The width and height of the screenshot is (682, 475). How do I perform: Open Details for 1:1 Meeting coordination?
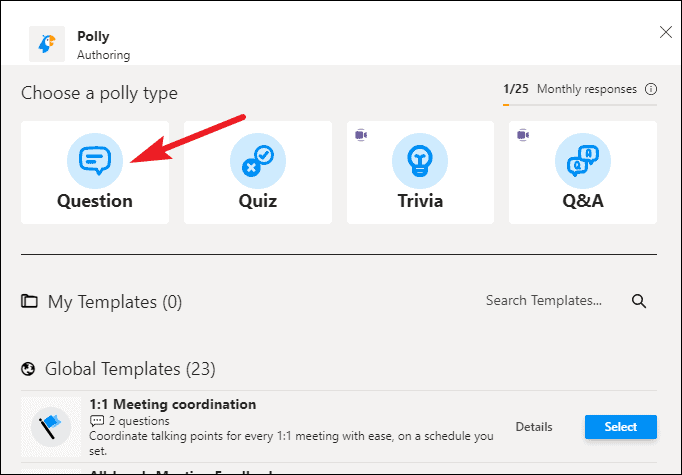534,427
